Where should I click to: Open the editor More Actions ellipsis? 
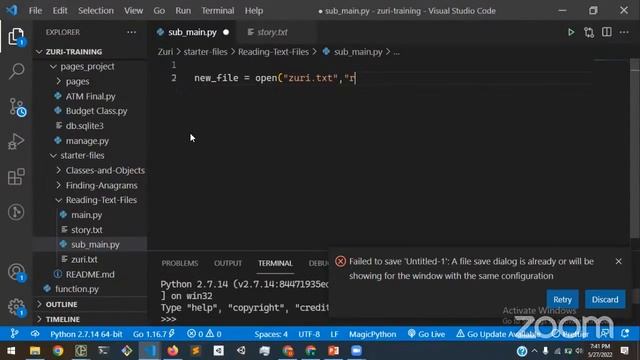[x=624, y=32]
